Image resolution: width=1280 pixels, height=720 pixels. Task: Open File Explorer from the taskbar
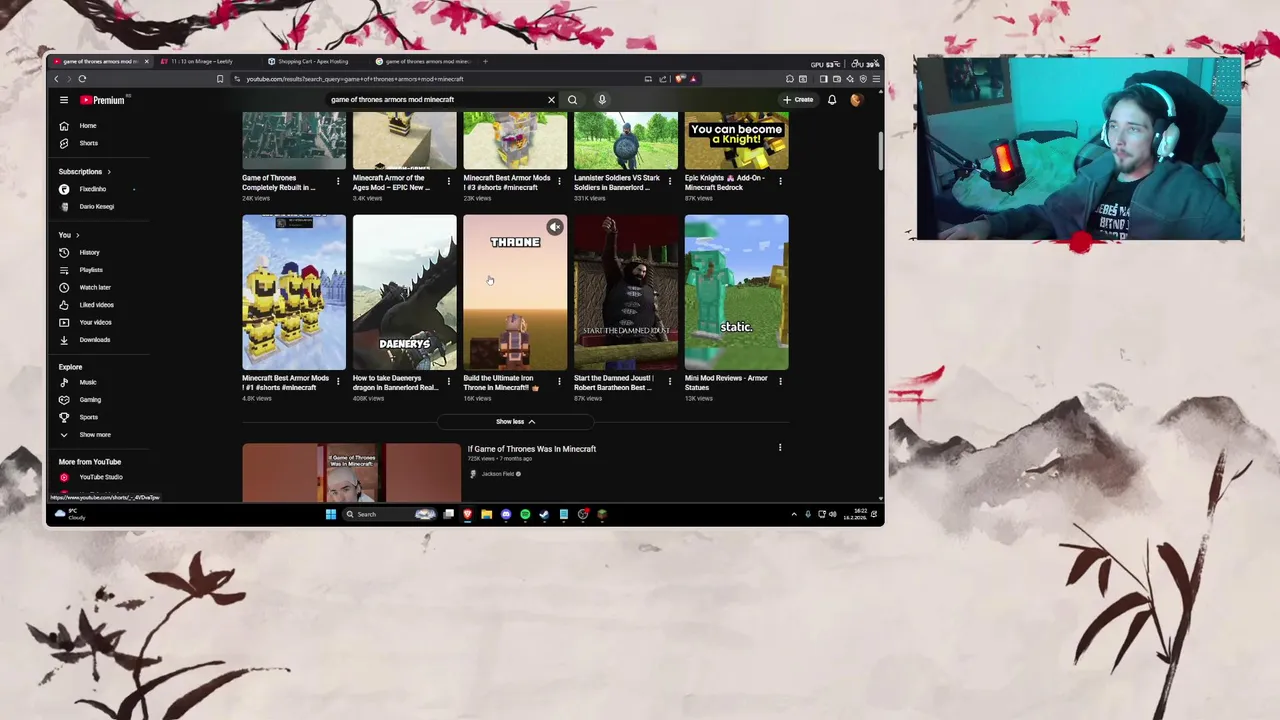[x=486, y=514]
